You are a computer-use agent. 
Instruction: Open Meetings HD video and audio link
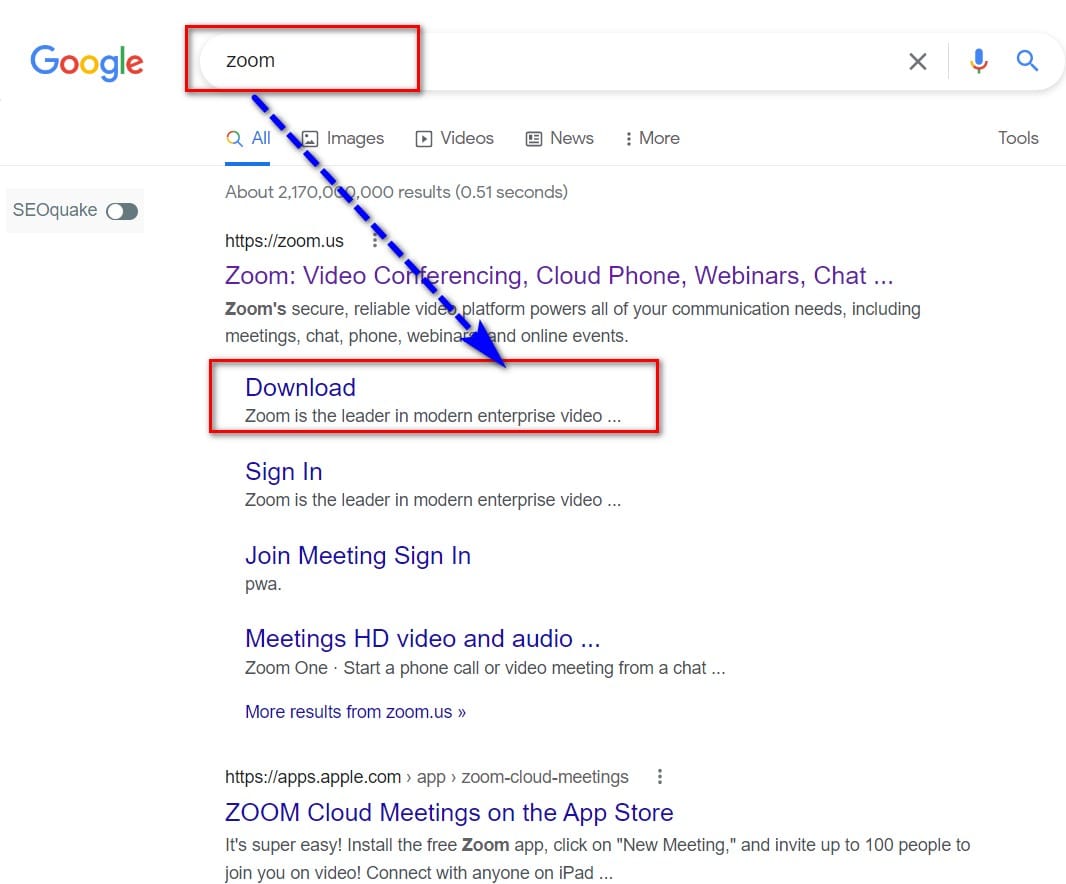coord(422,639)
